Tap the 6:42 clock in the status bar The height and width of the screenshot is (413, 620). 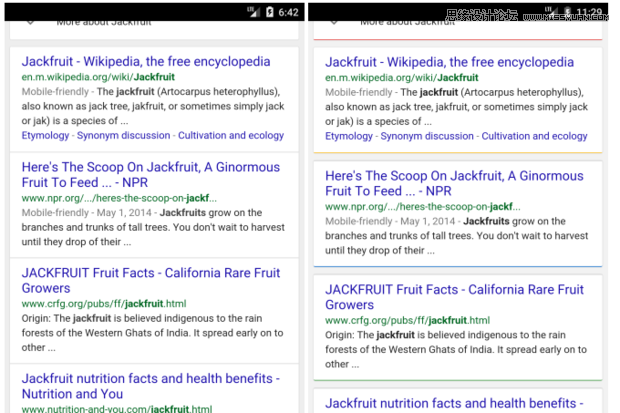point(288,12)
